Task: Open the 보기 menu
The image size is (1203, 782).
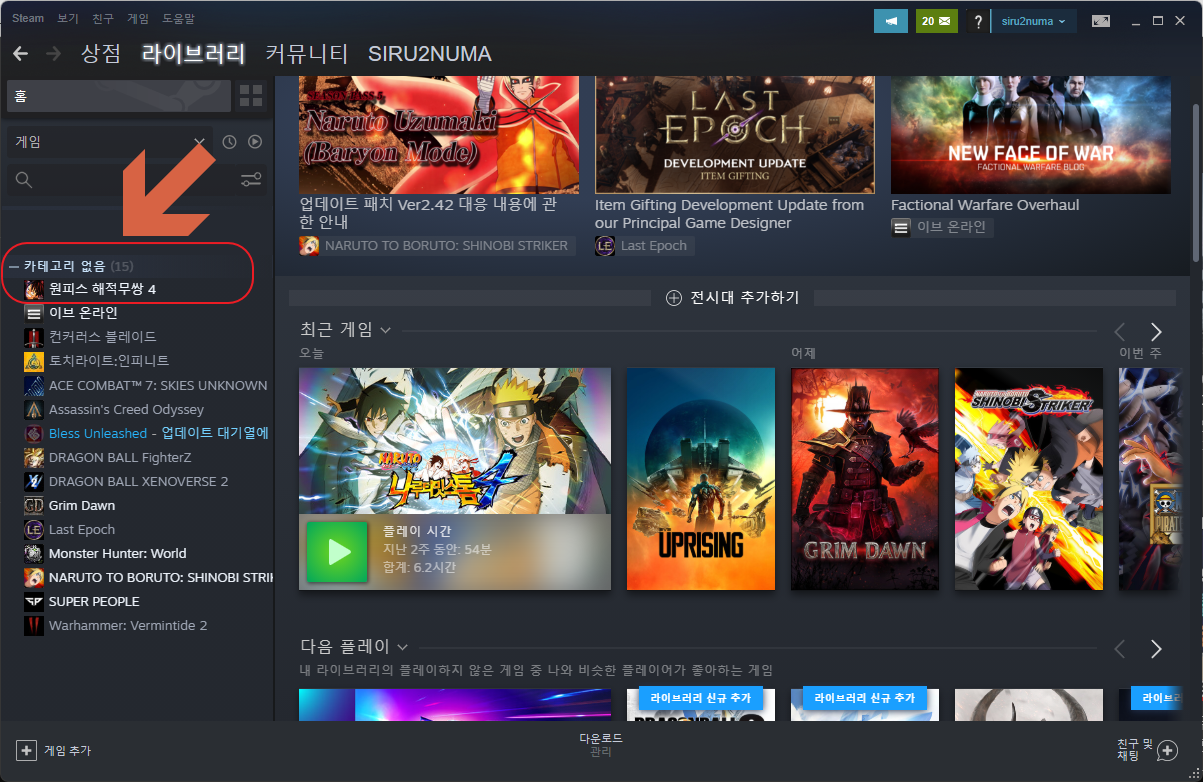Action: coord(68,19)
